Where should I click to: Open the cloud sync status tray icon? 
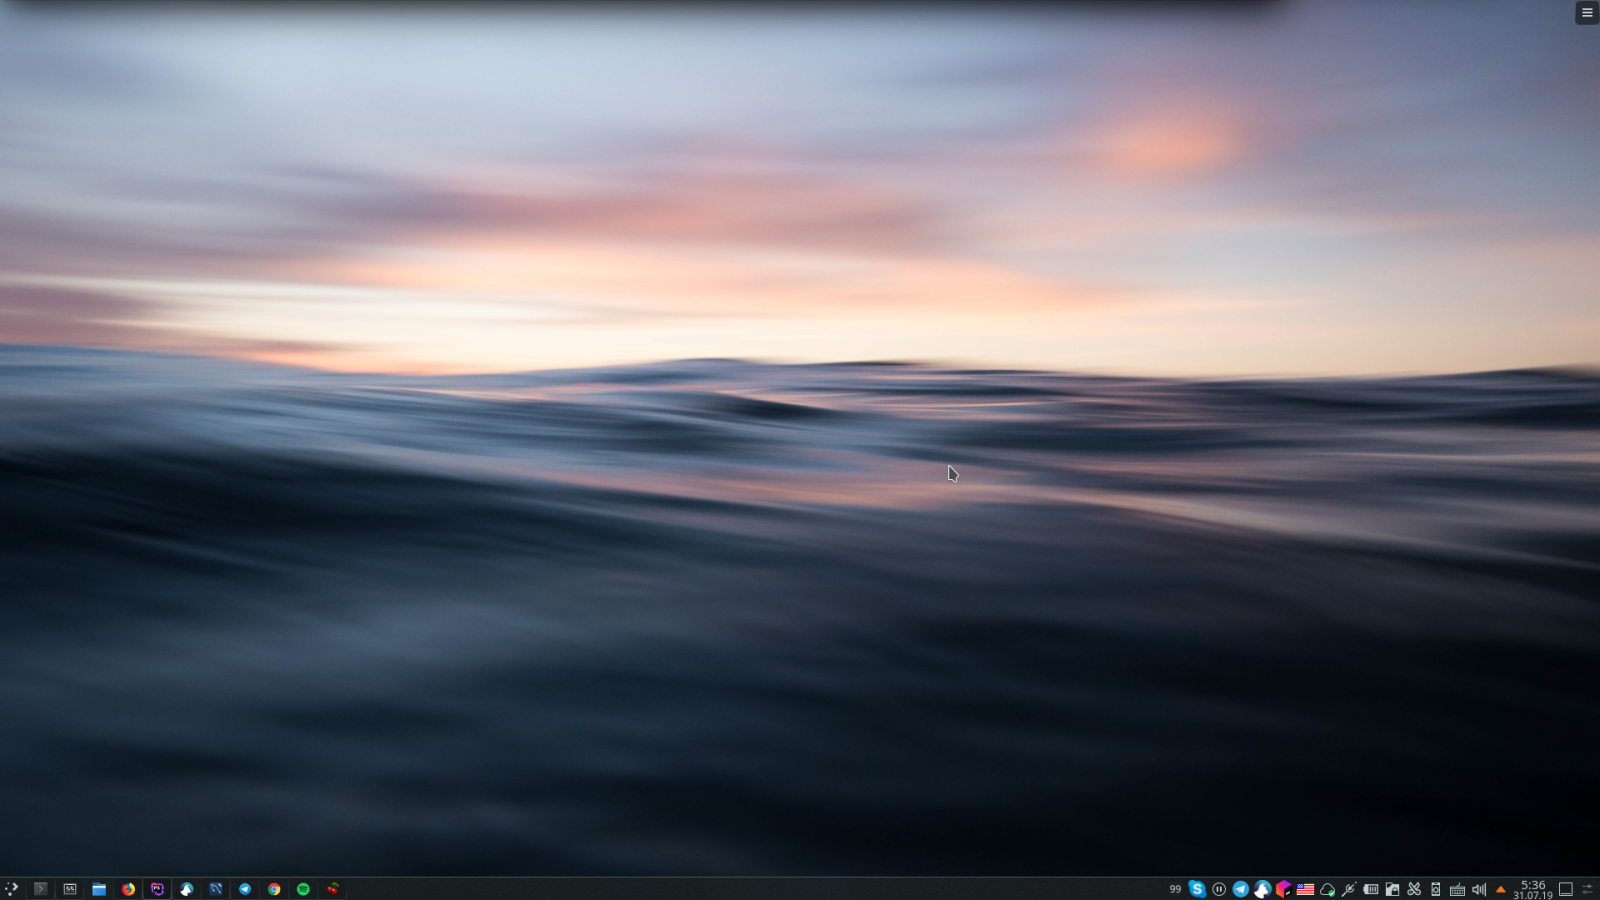[1328, 888]
